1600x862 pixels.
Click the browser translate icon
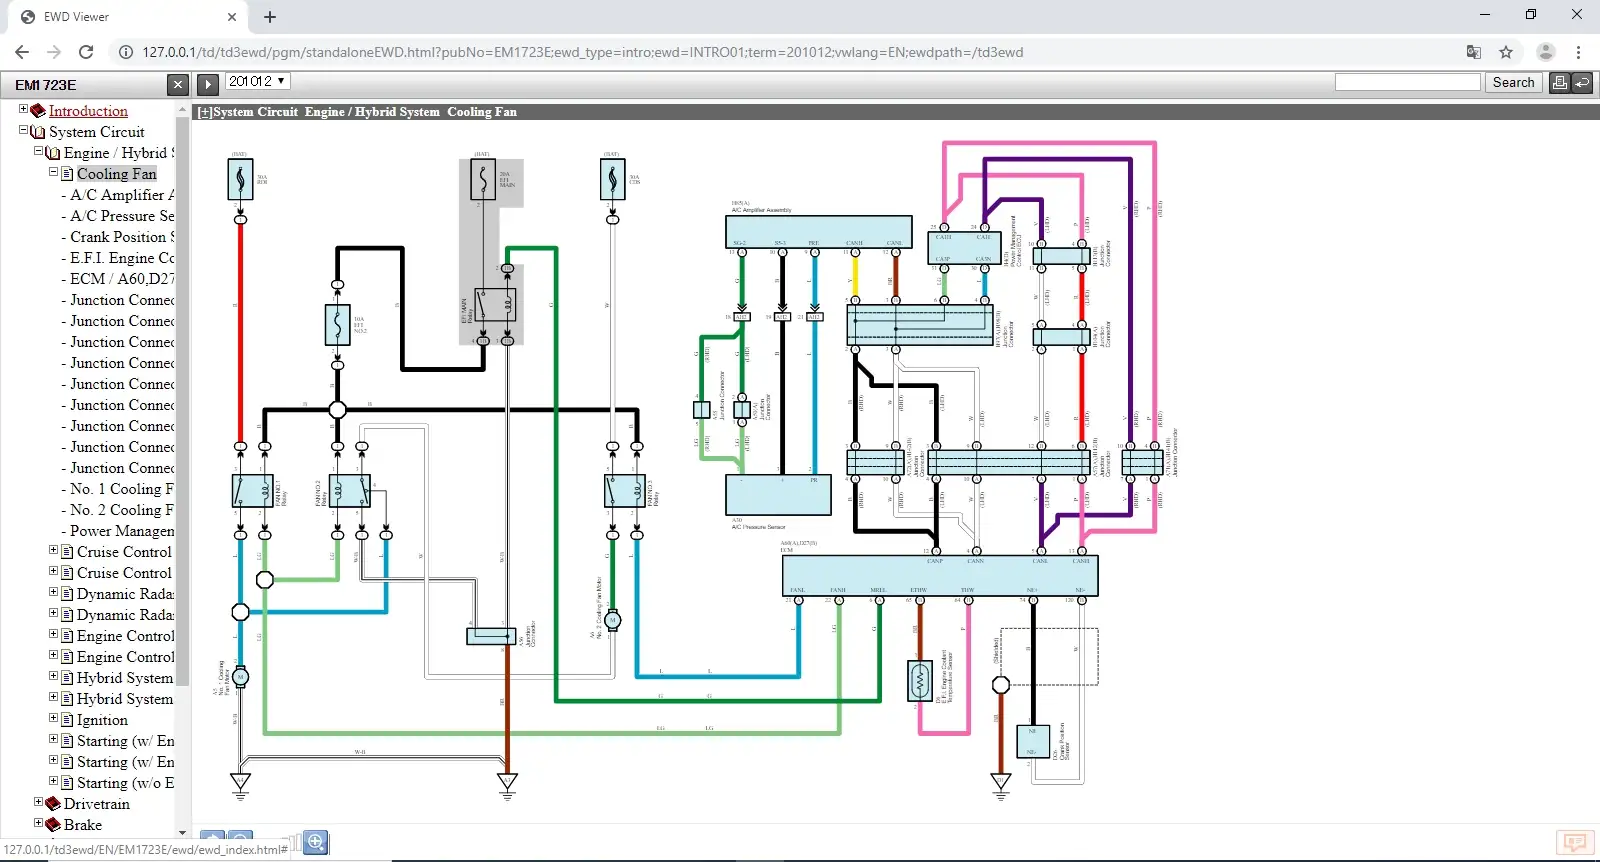coord(1474,52)
